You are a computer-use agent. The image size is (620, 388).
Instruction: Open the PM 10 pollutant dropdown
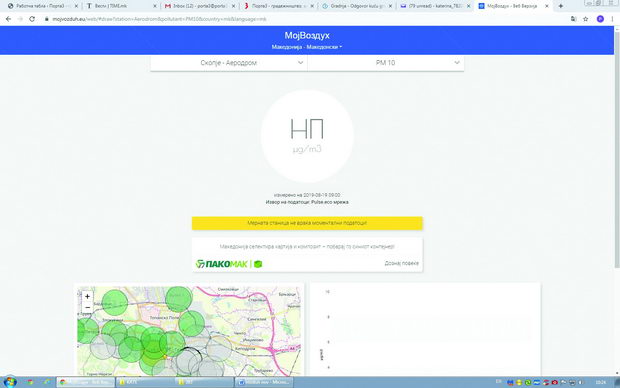pyautogui.click(x=386, y=62)
